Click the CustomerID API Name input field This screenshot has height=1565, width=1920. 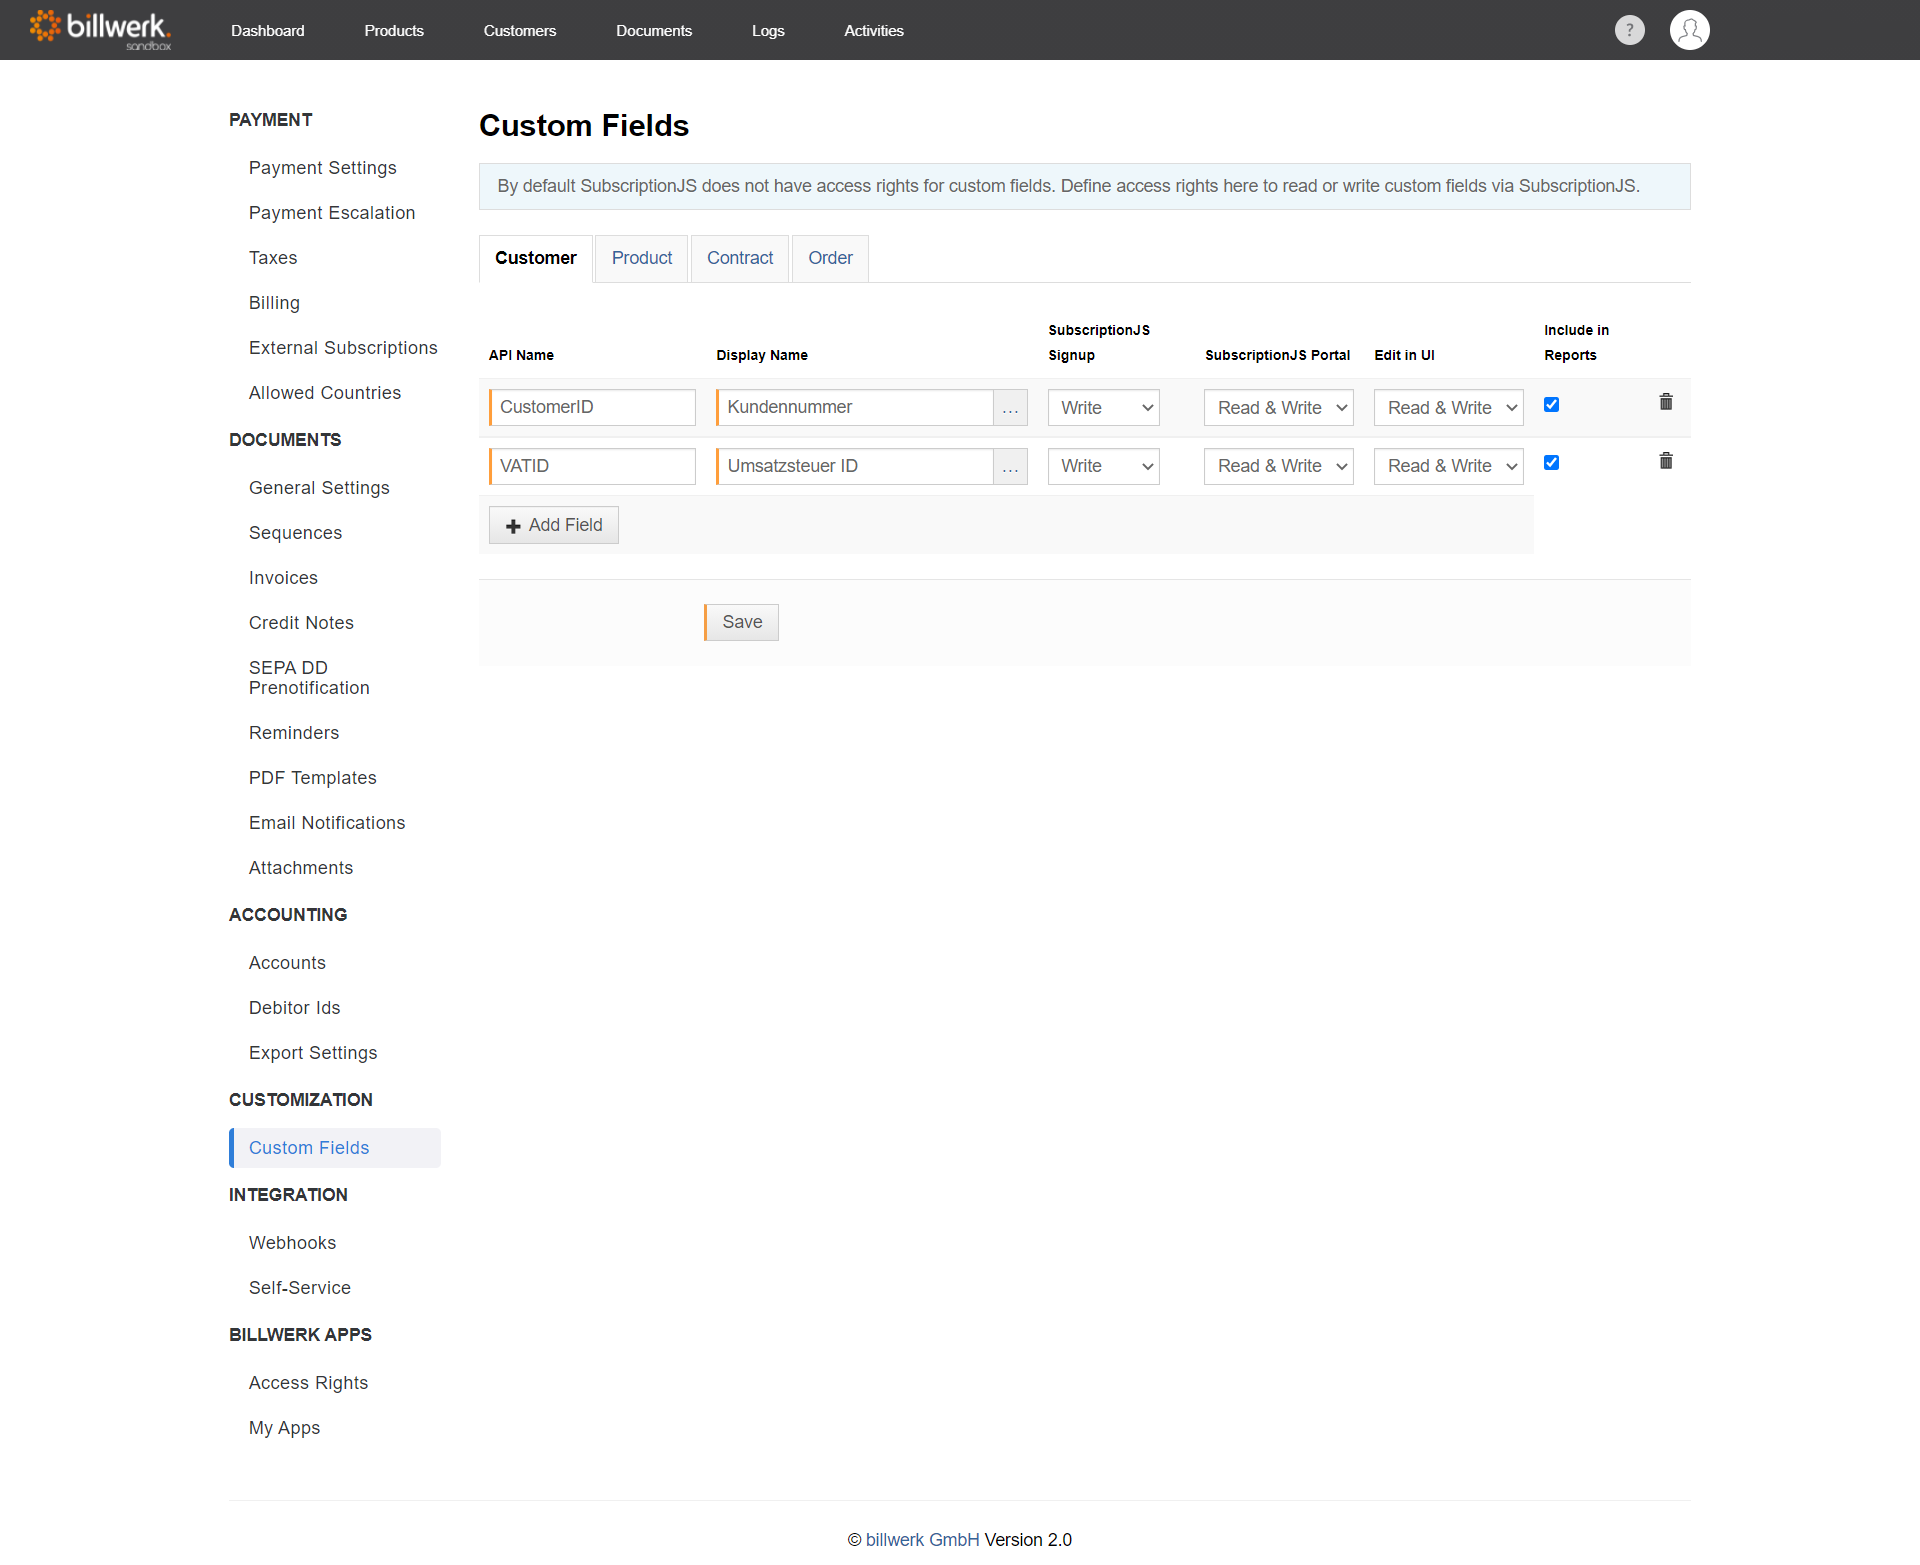[x=592, y=405]
